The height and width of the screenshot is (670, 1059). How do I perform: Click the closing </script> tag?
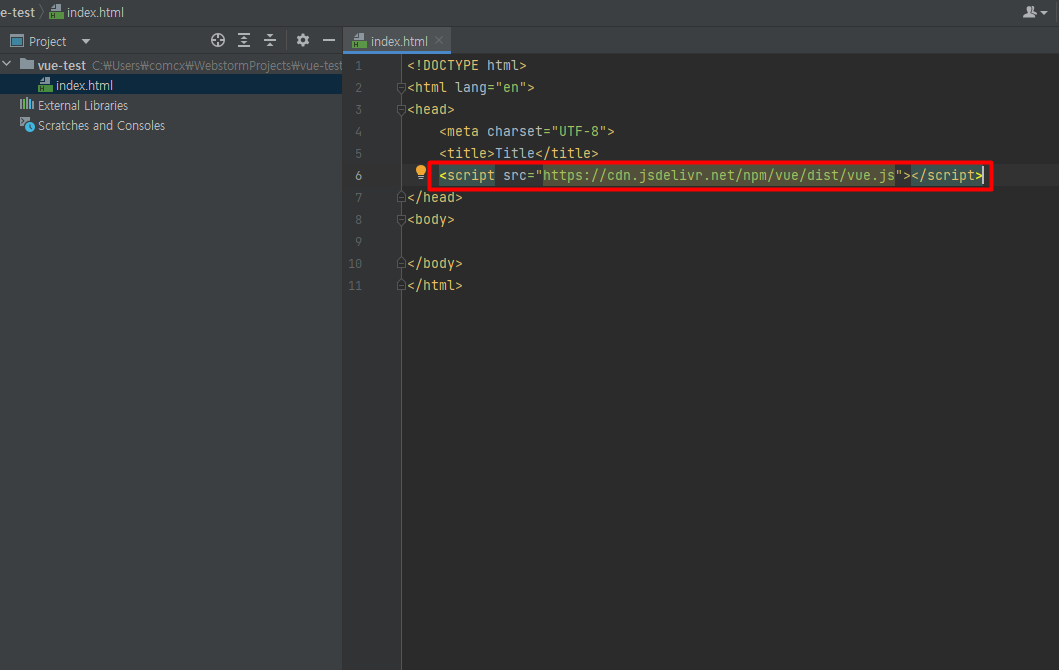(x=948, y=176)
